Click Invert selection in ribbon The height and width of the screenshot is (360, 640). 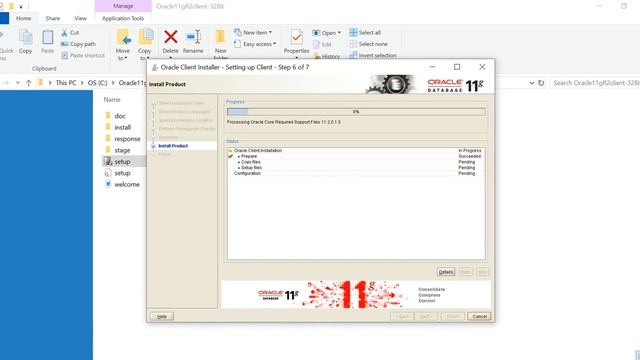coord(373,55)
